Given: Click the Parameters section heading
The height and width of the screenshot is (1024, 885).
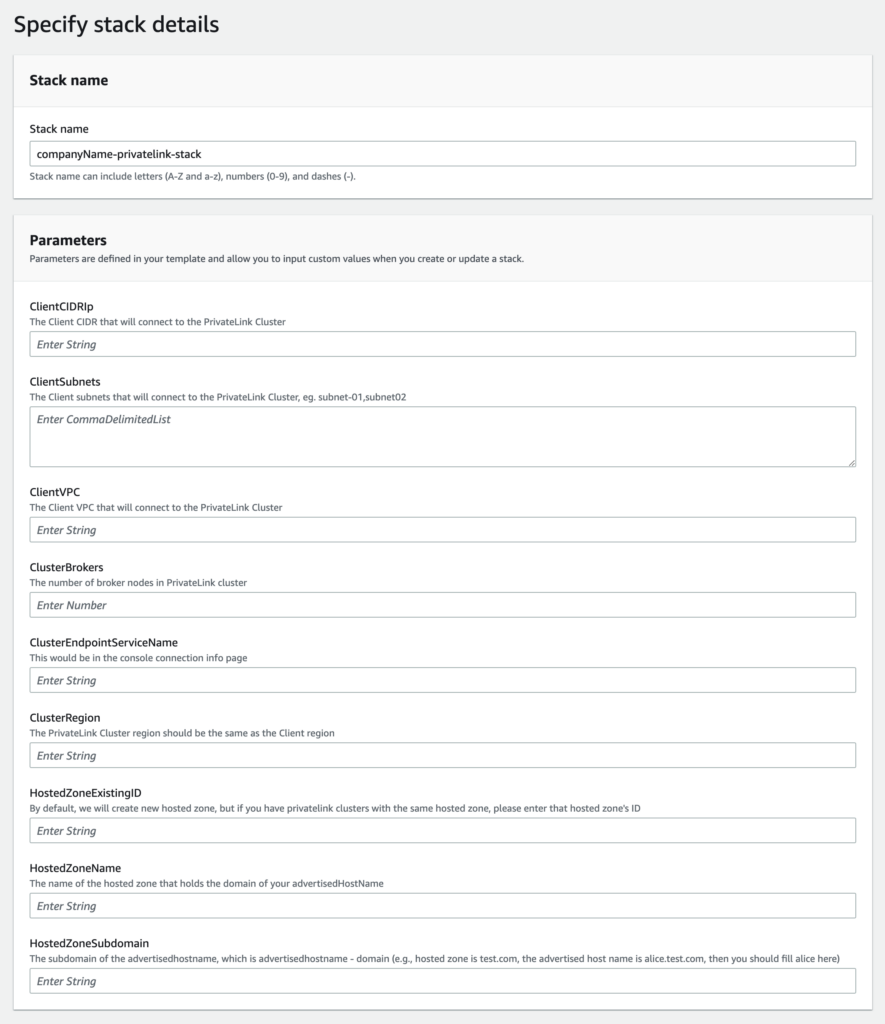Looking at the screenshot, I should click(x=68, y=240).
